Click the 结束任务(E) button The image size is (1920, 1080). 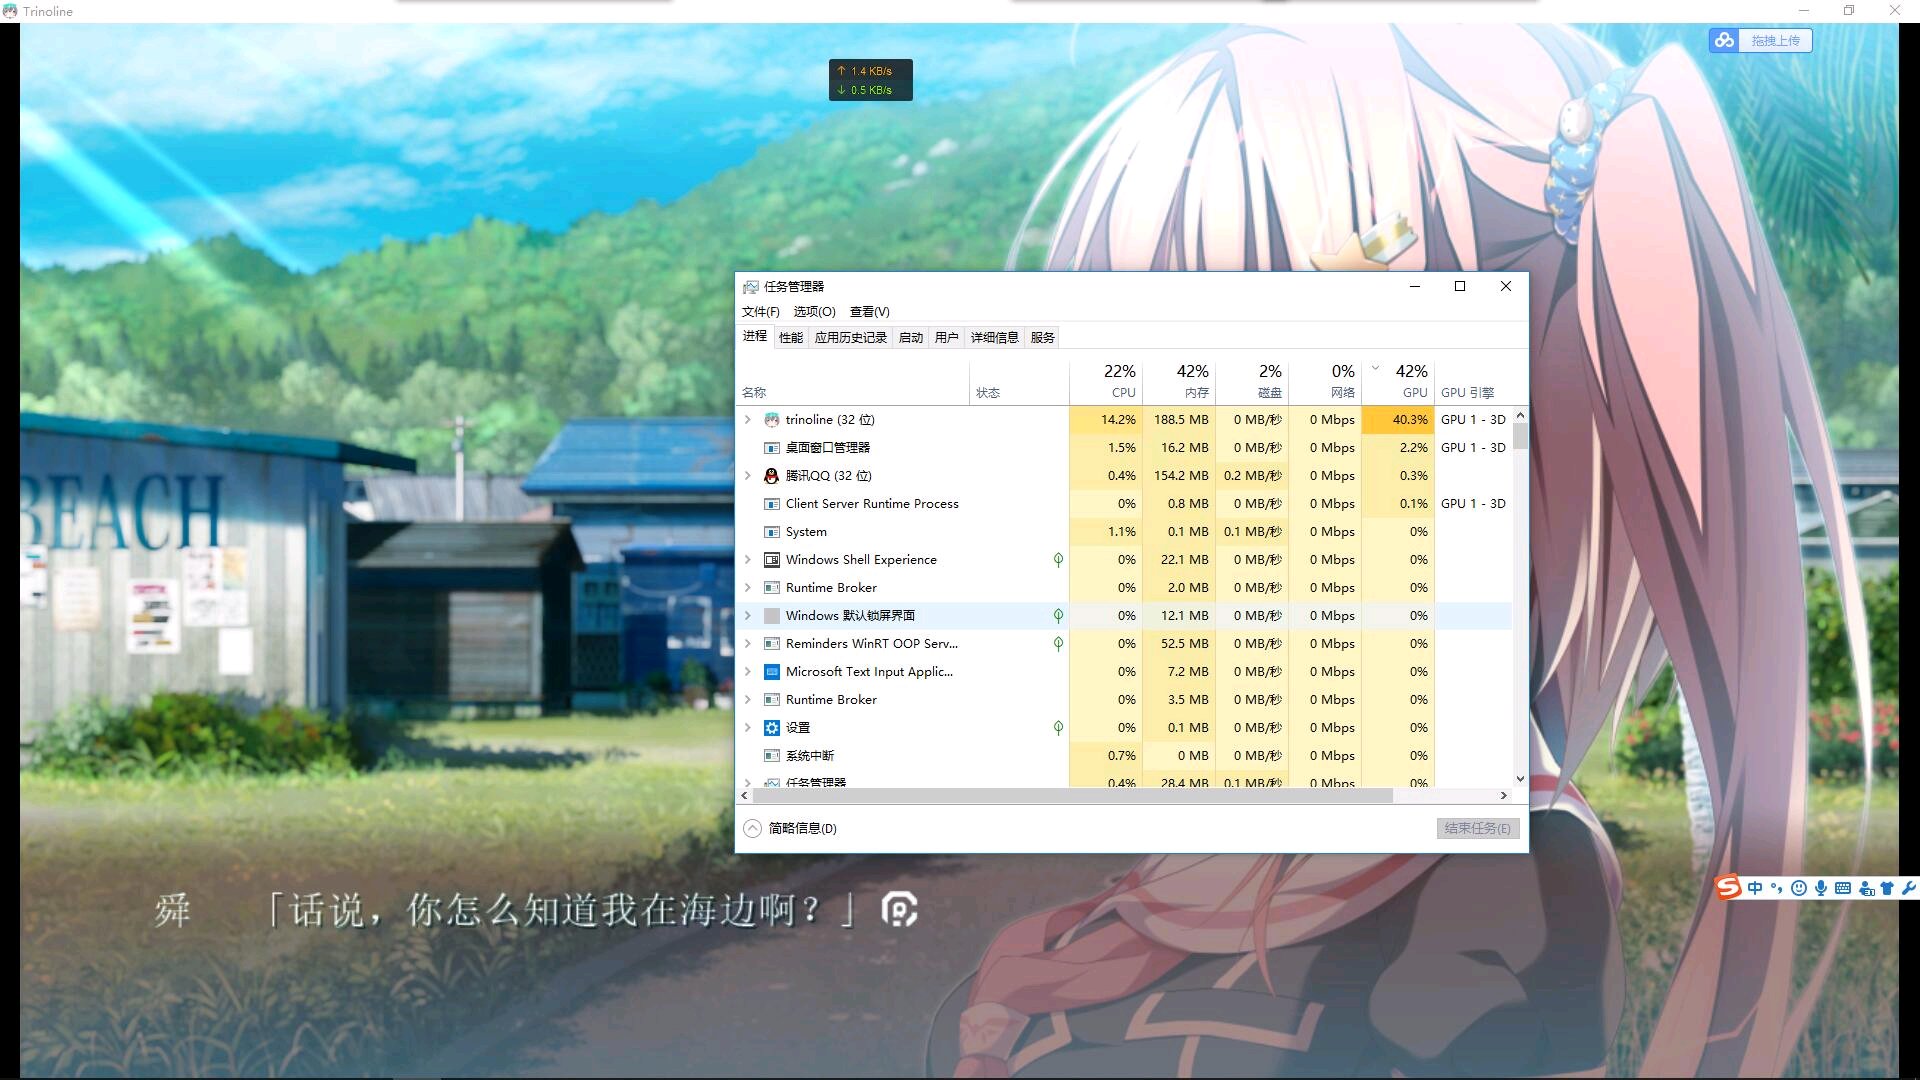pos(1477,828)
